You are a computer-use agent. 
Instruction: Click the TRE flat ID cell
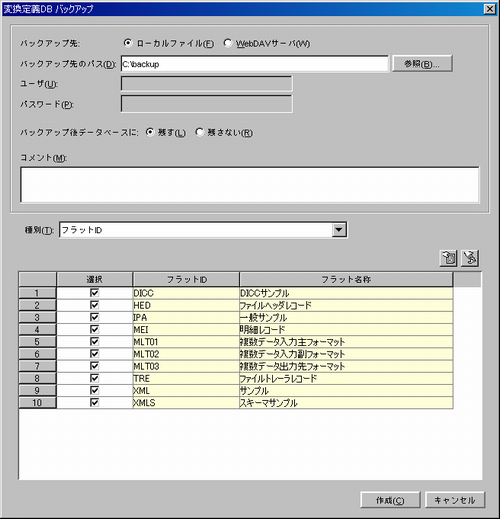click(186, 378)
